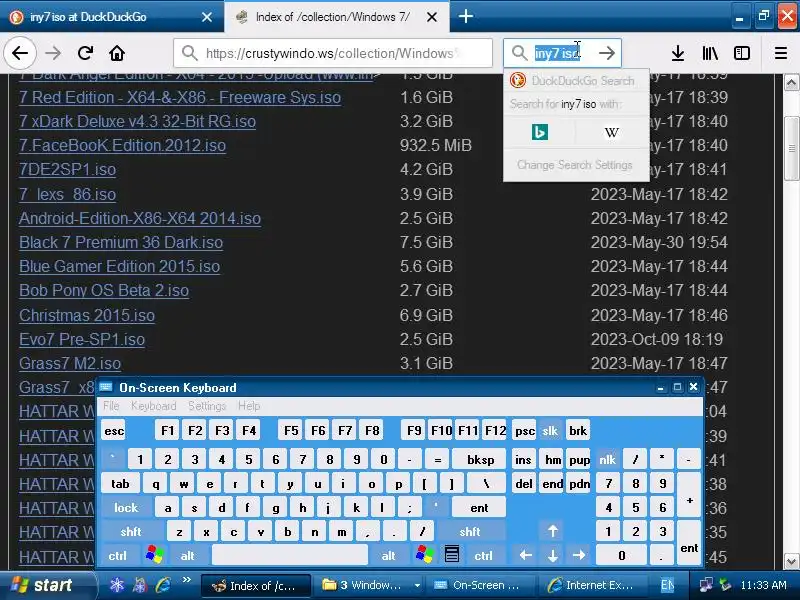This screenshot has height=600, width=800.
Task: Open 'Blue Gamer Edition 2015.iso'
Action: tap(119, 266)
